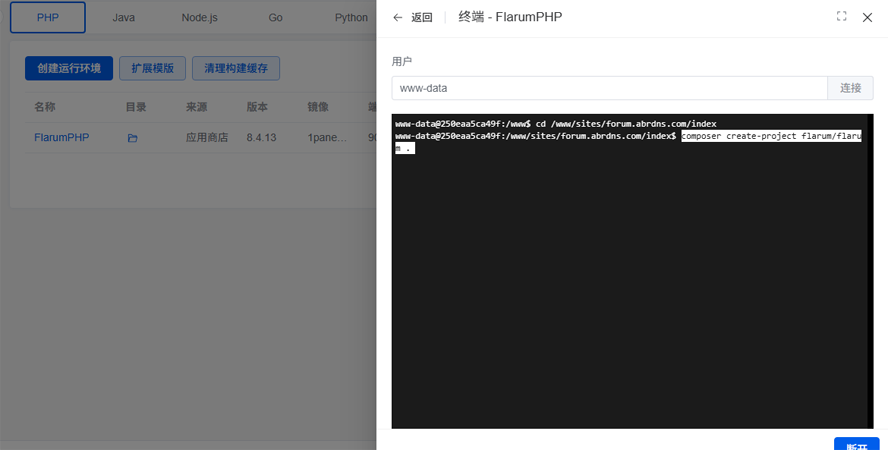888x450 pixels.
Task: Click the 连接 connect button
Action: coord(850,88)
